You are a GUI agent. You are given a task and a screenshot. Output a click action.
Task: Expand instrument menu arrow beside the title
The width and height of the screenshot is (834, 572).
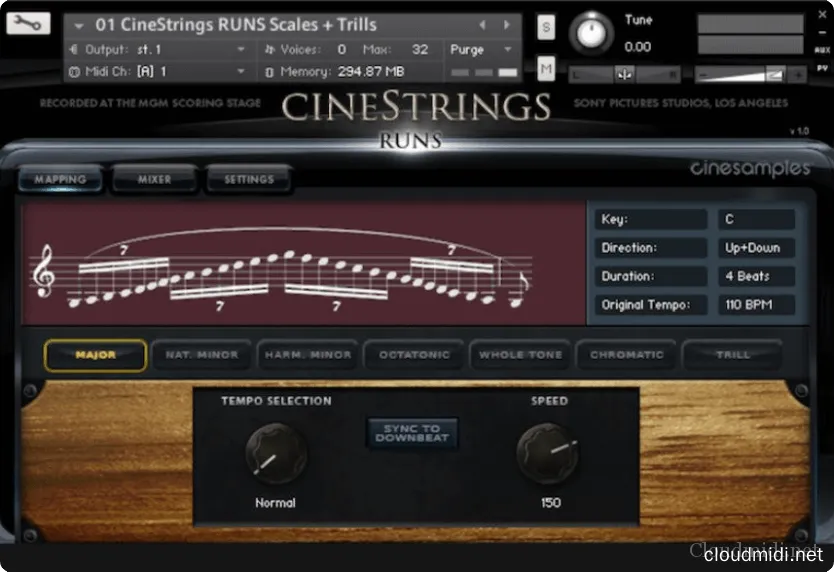[79, 25]
